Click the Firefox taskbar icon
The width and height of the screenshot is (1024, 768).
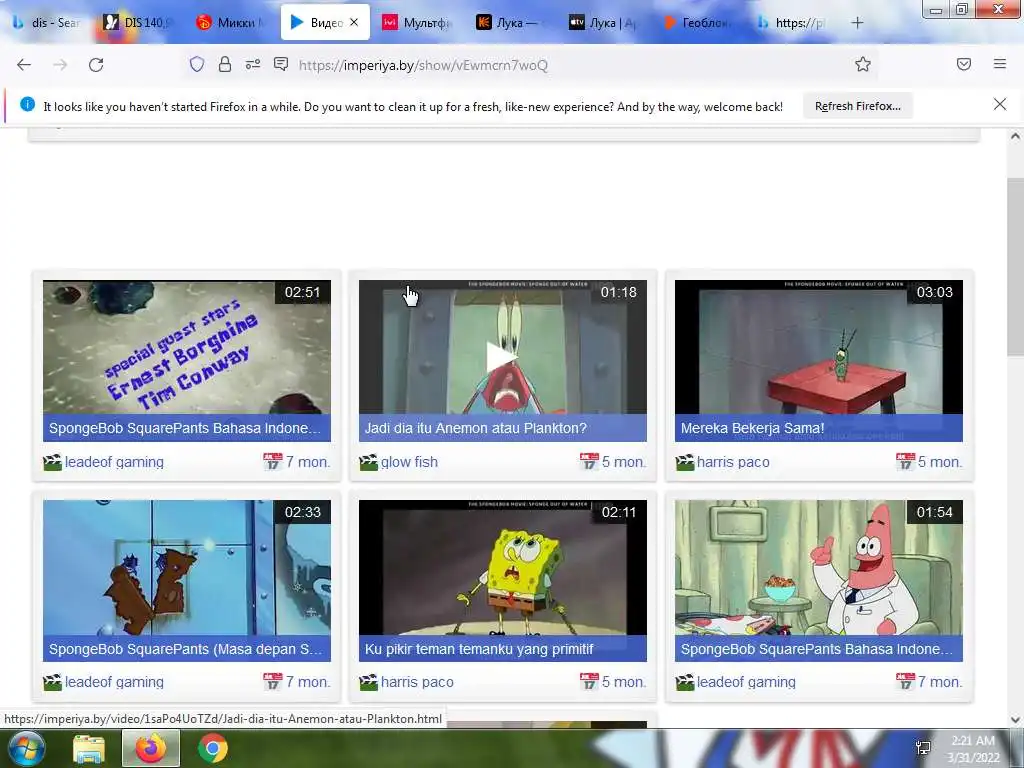pos(151,749)
